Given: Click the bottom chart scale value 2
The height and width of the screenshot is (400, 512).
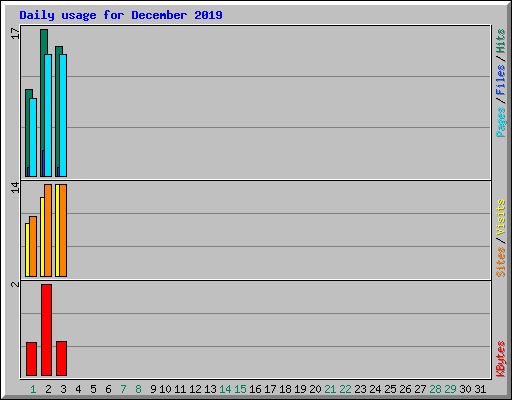Looking at the screenshot, I should pyautogui.click(x=15, y=284).
